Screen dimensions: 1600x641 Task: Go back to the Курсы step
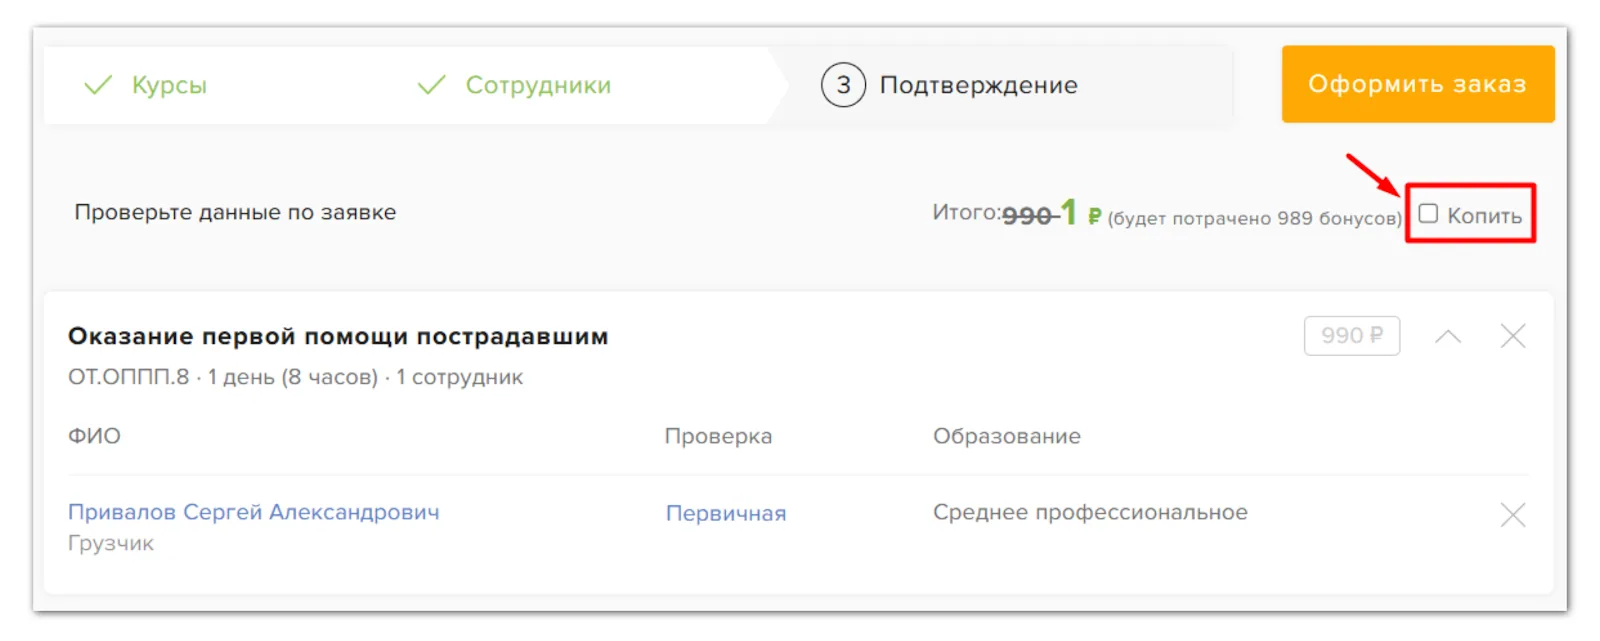point(169,85)
